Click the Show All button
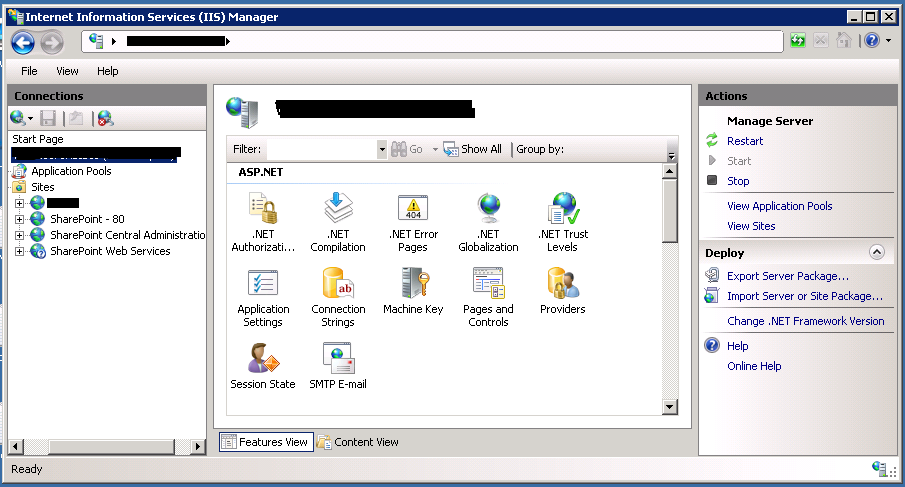Image resolution: width=905 pixels, height=487 pixels. pos(473,149)
